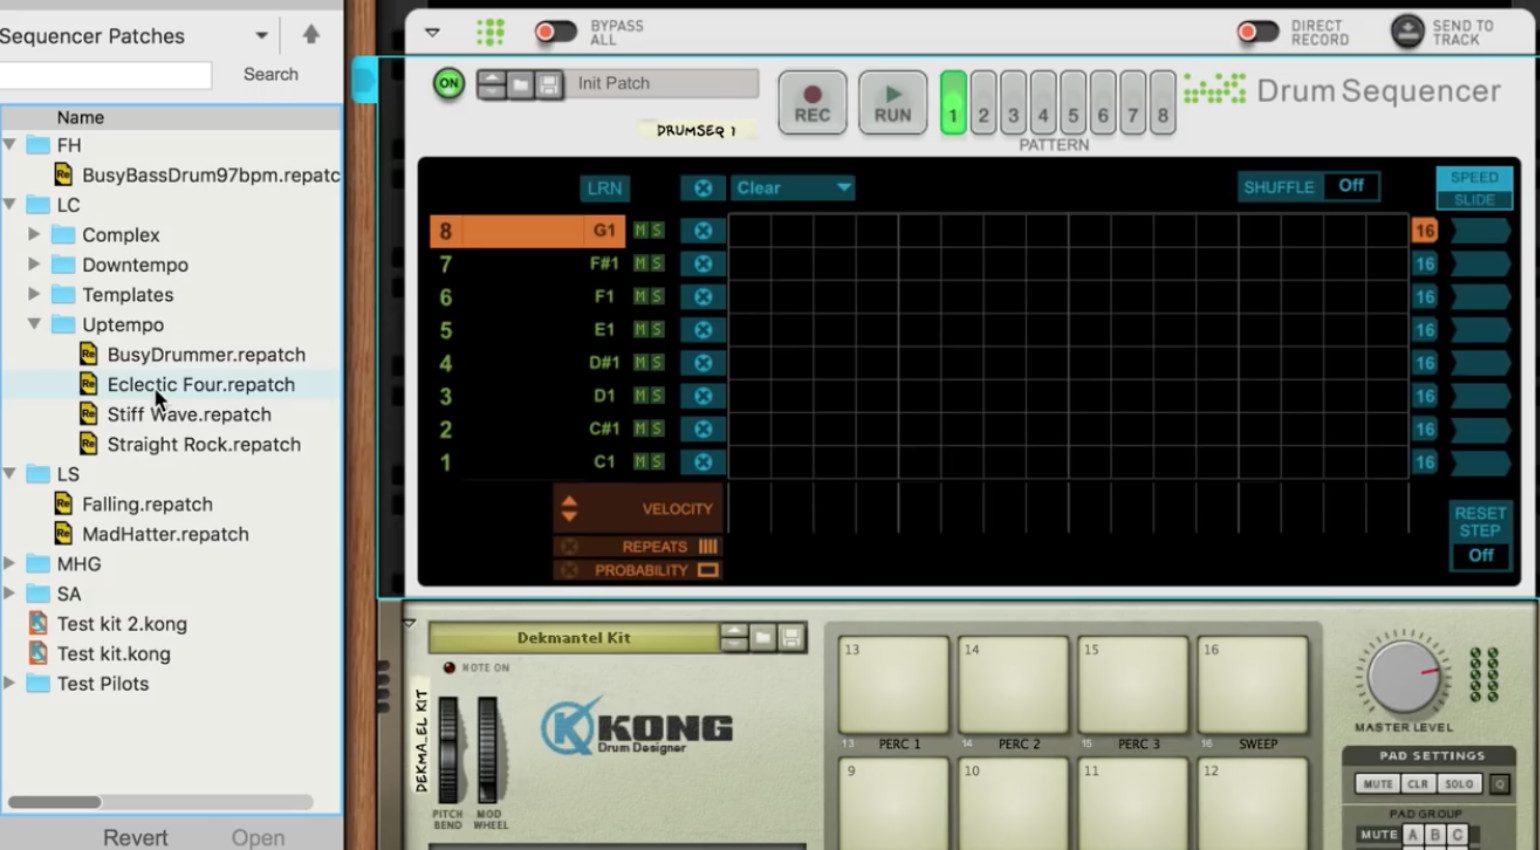Click the RUN button on Drum Sequencer
This screenshot has height=850, width=1540.
pyautogui.click(x=893, y=103)
